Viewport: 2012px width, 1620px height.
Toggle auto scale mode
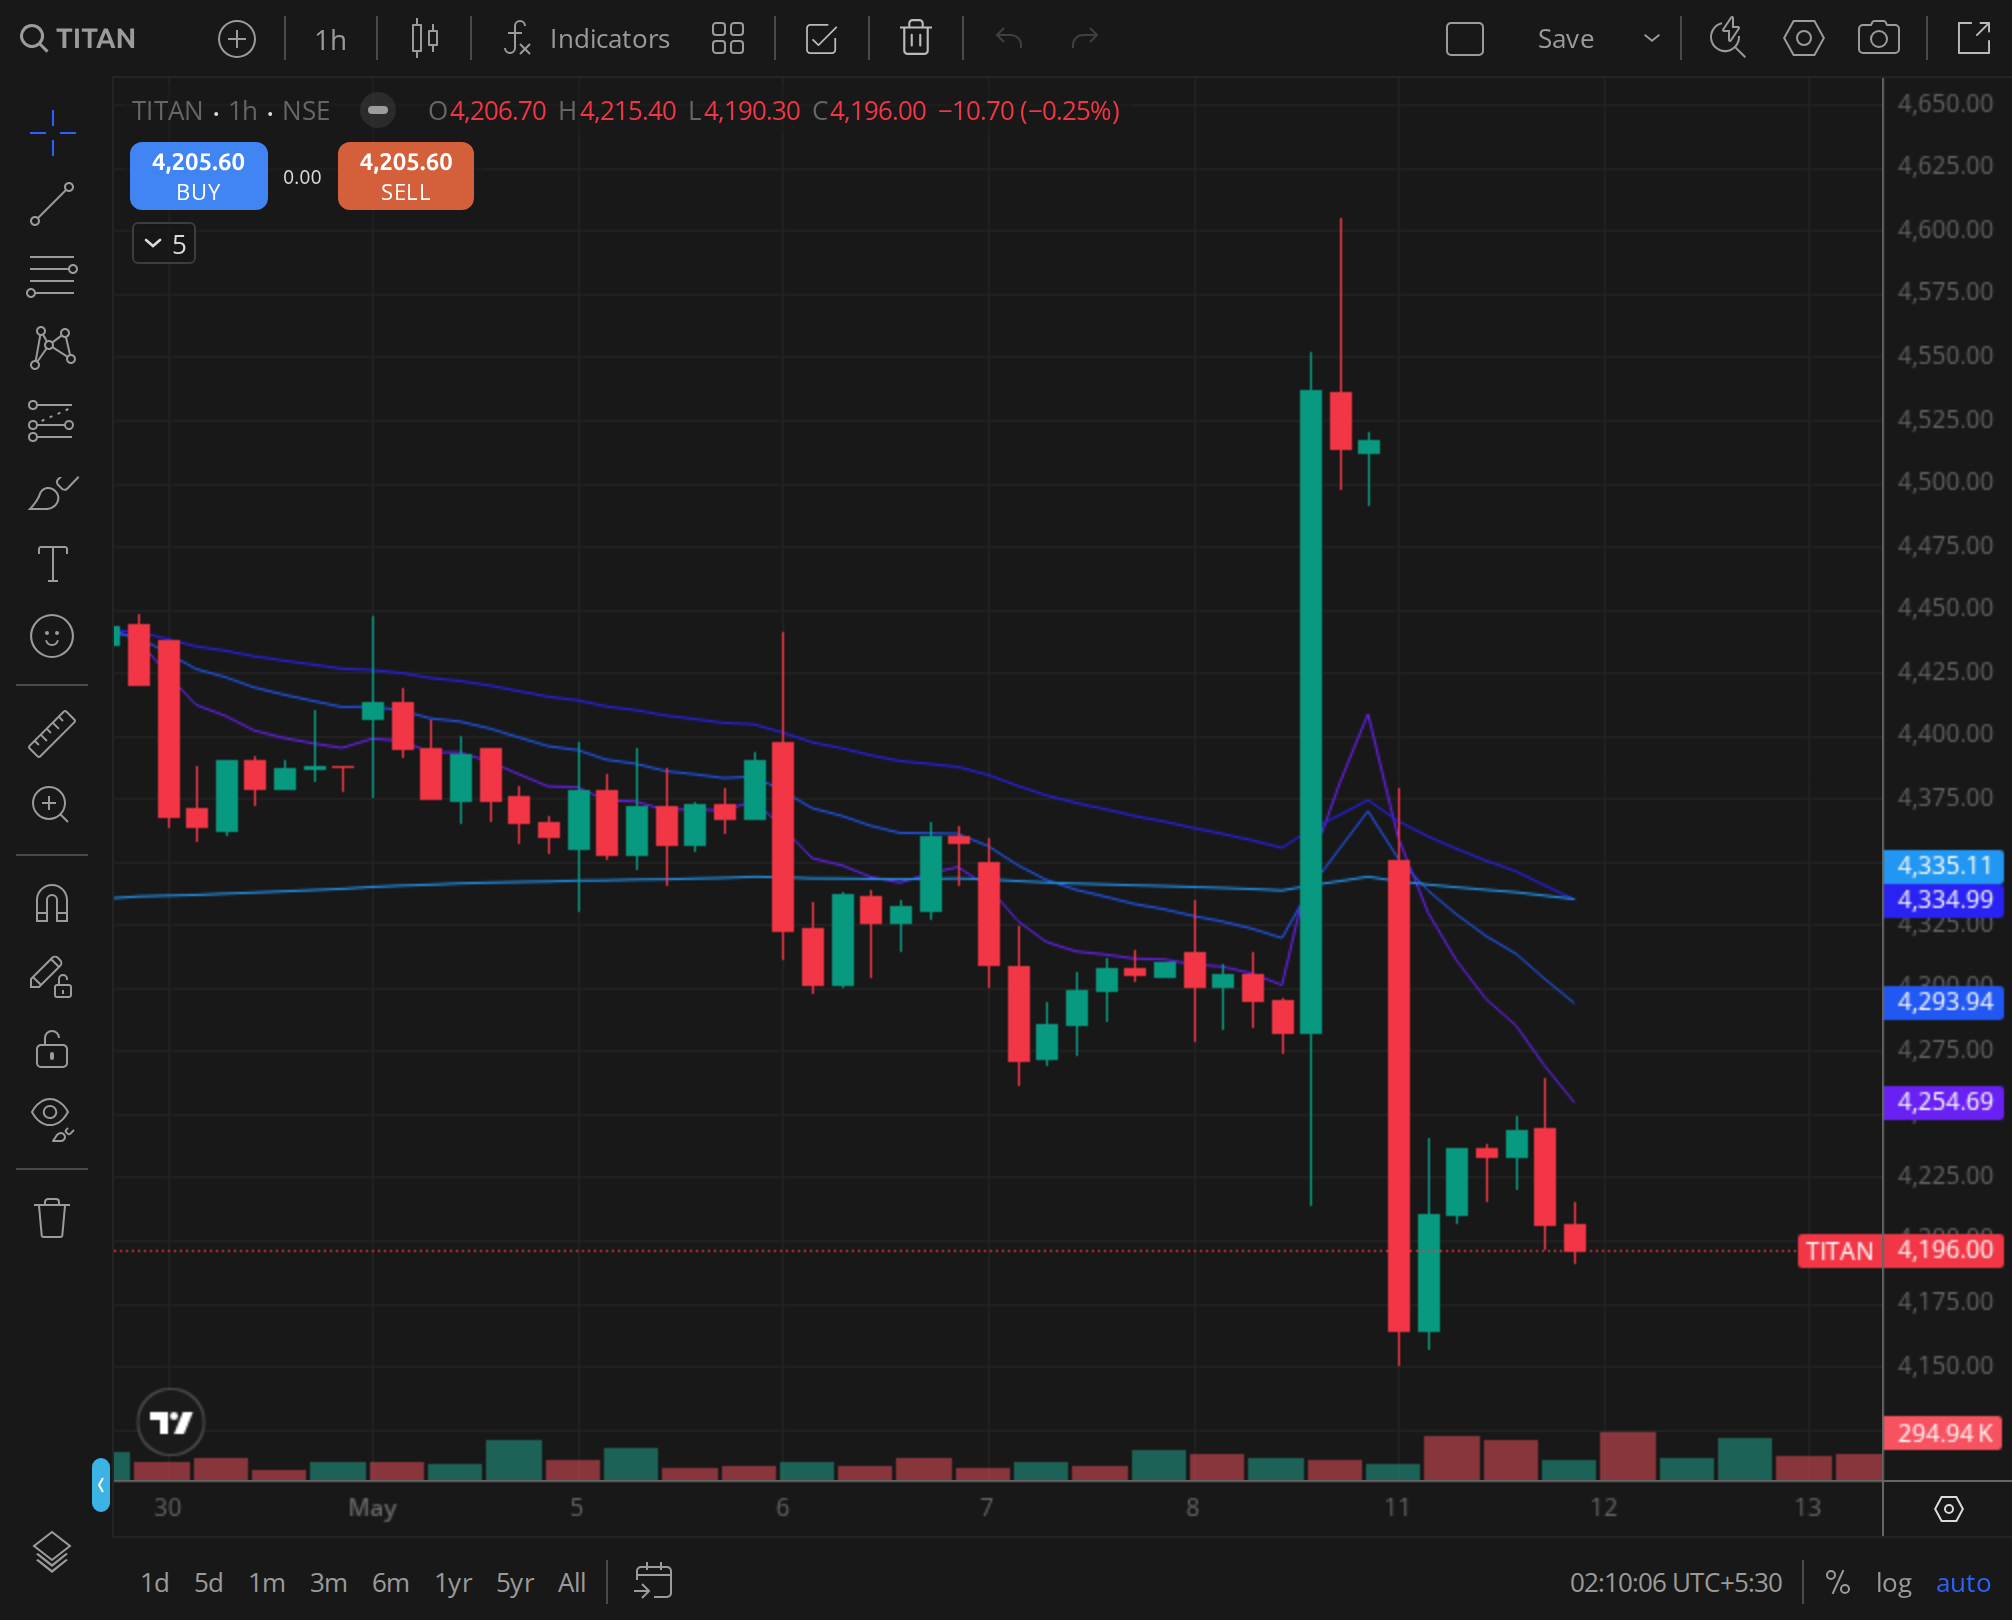coord(1963,1583)
